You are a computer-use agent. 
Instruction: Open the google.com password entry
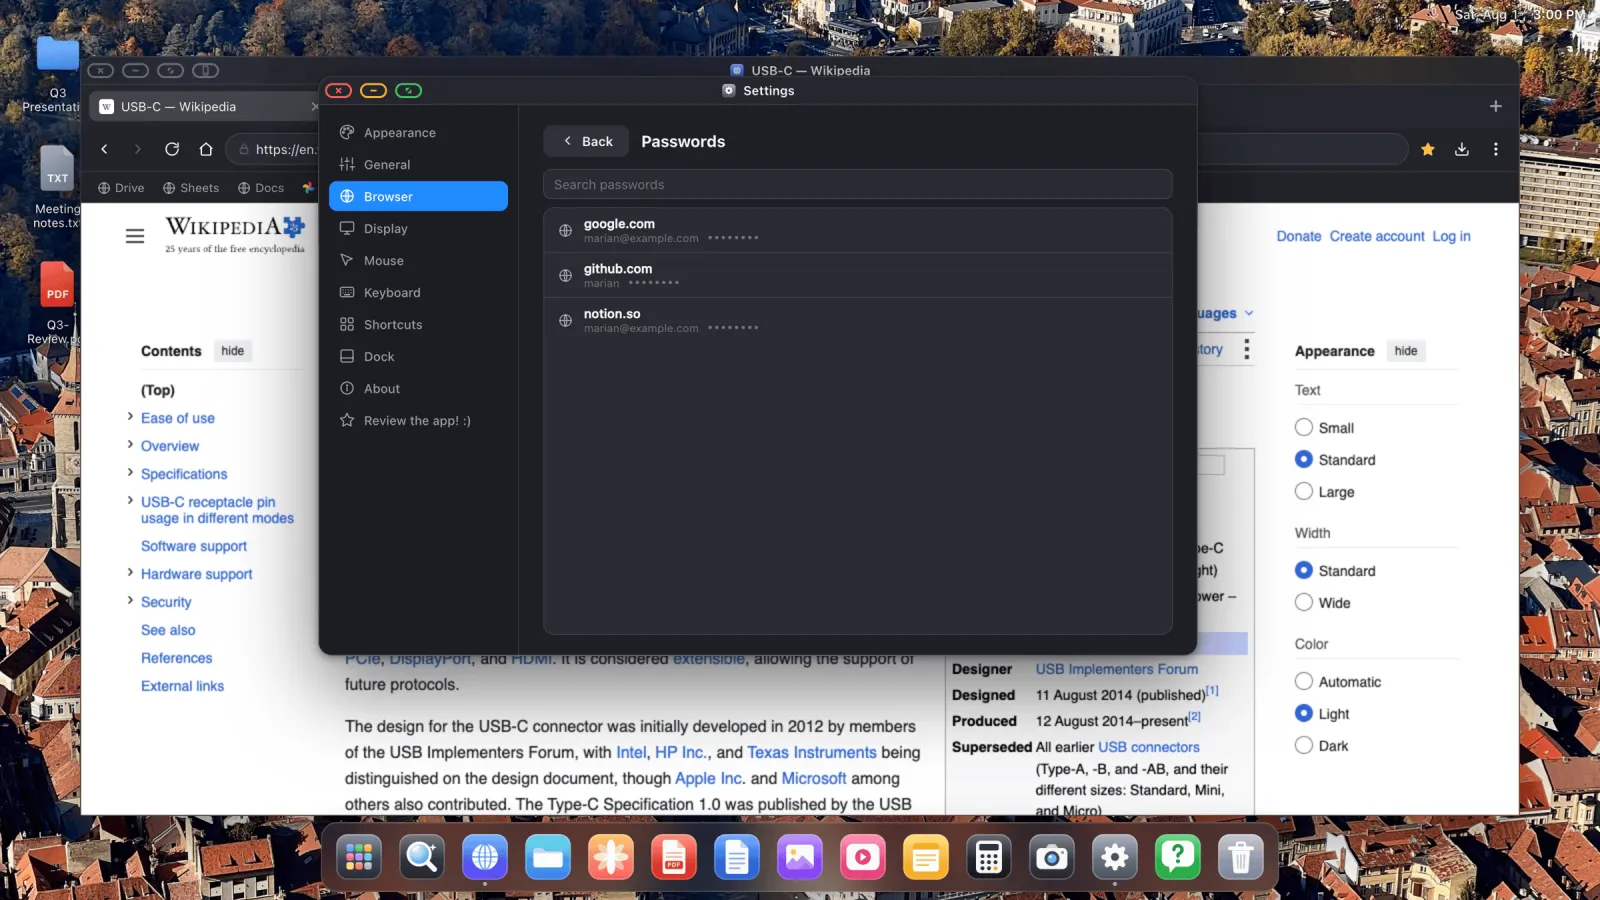tap(858, 231)
